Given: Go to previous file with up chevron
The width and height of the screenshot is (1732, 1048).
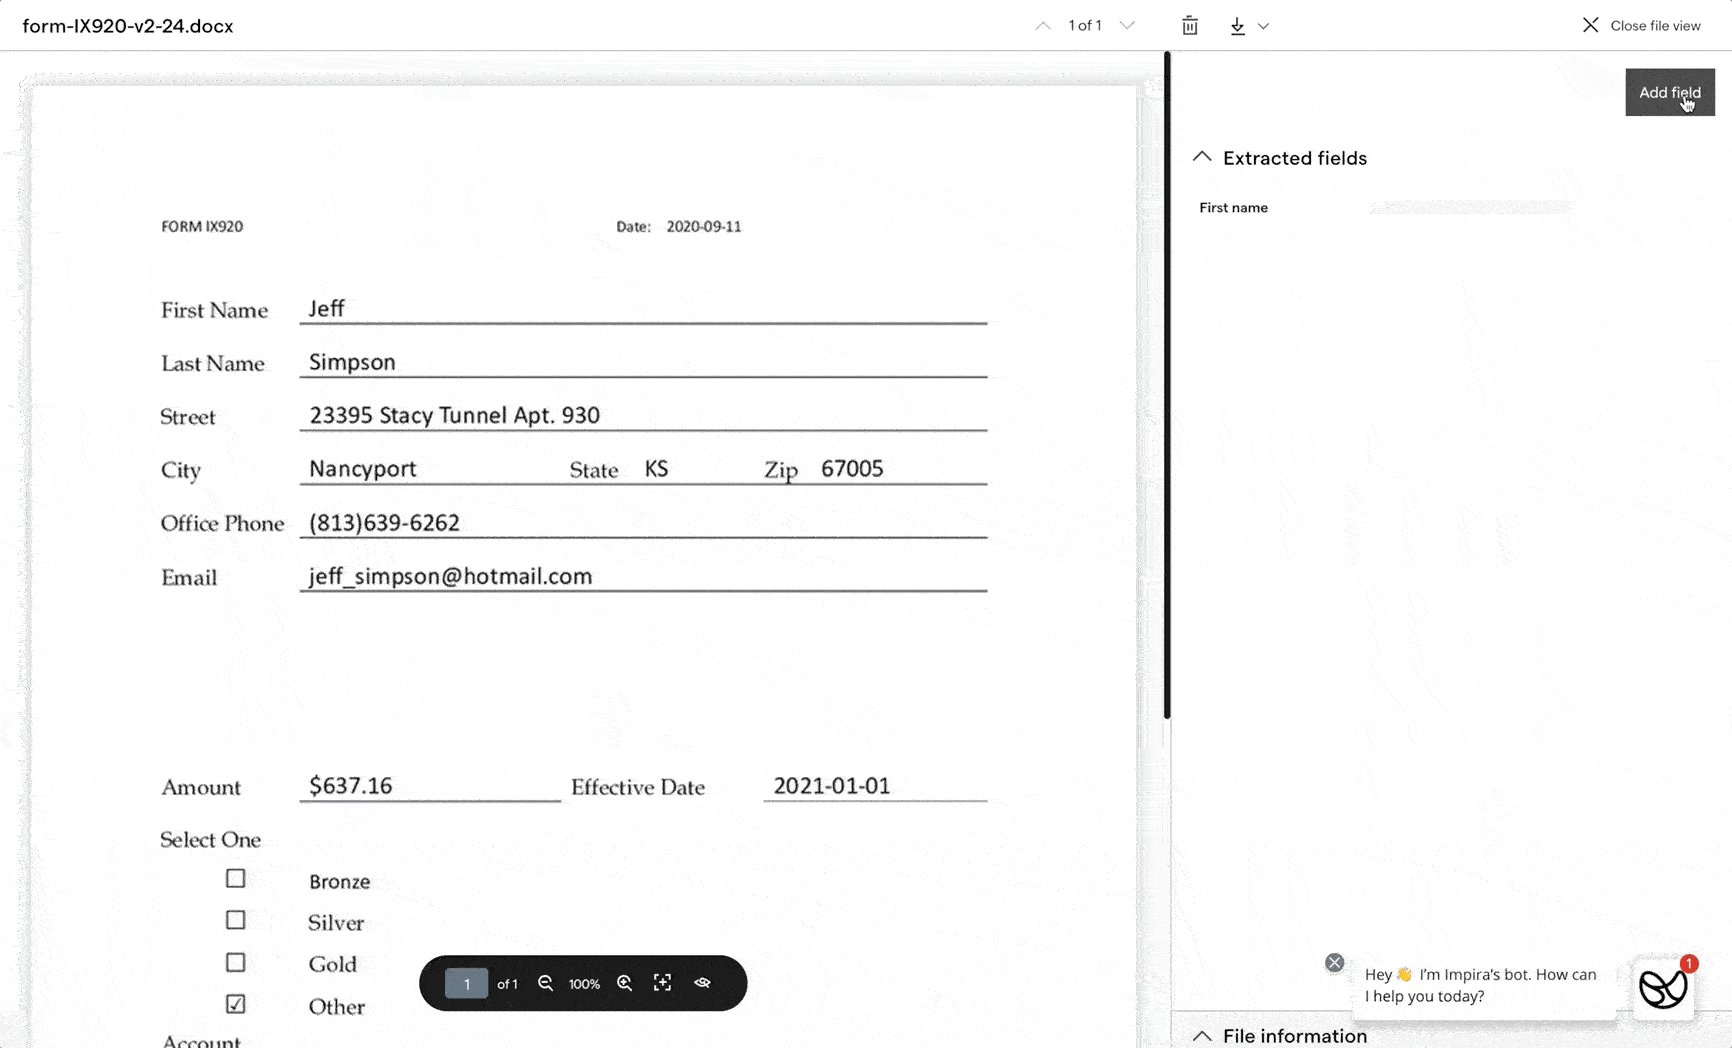Looking at the screenshot, I should [1043, 25].
